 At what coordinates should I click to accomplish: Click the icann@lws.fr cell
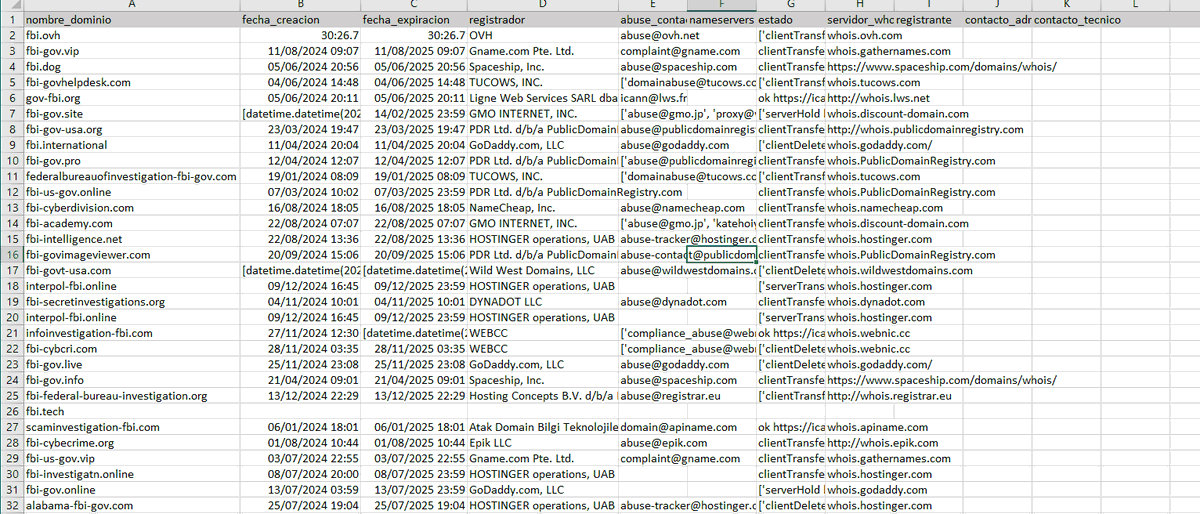pos(653,98)
